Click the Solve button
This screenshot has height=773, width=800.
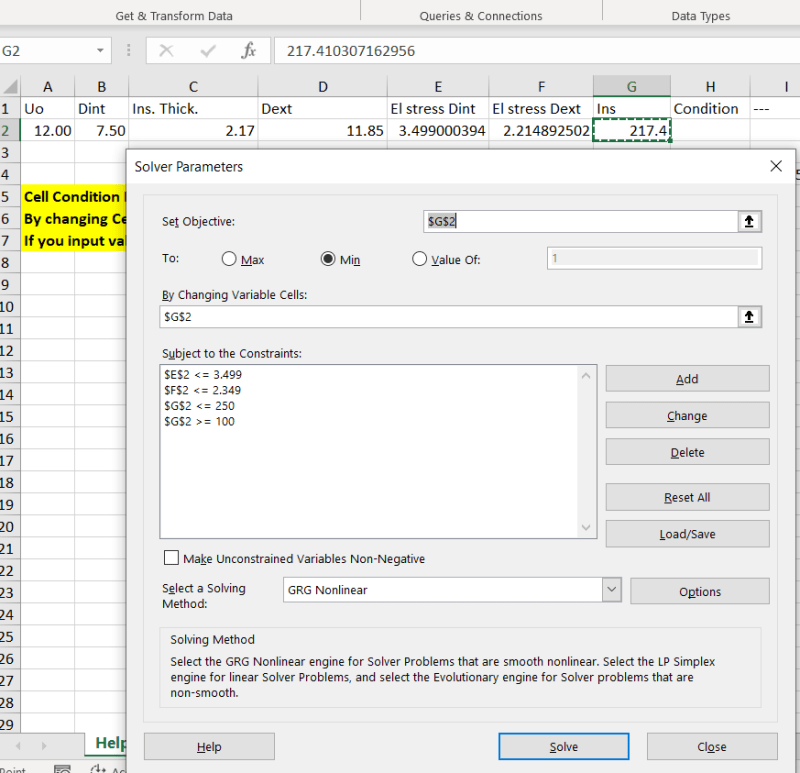click(563, 746)
